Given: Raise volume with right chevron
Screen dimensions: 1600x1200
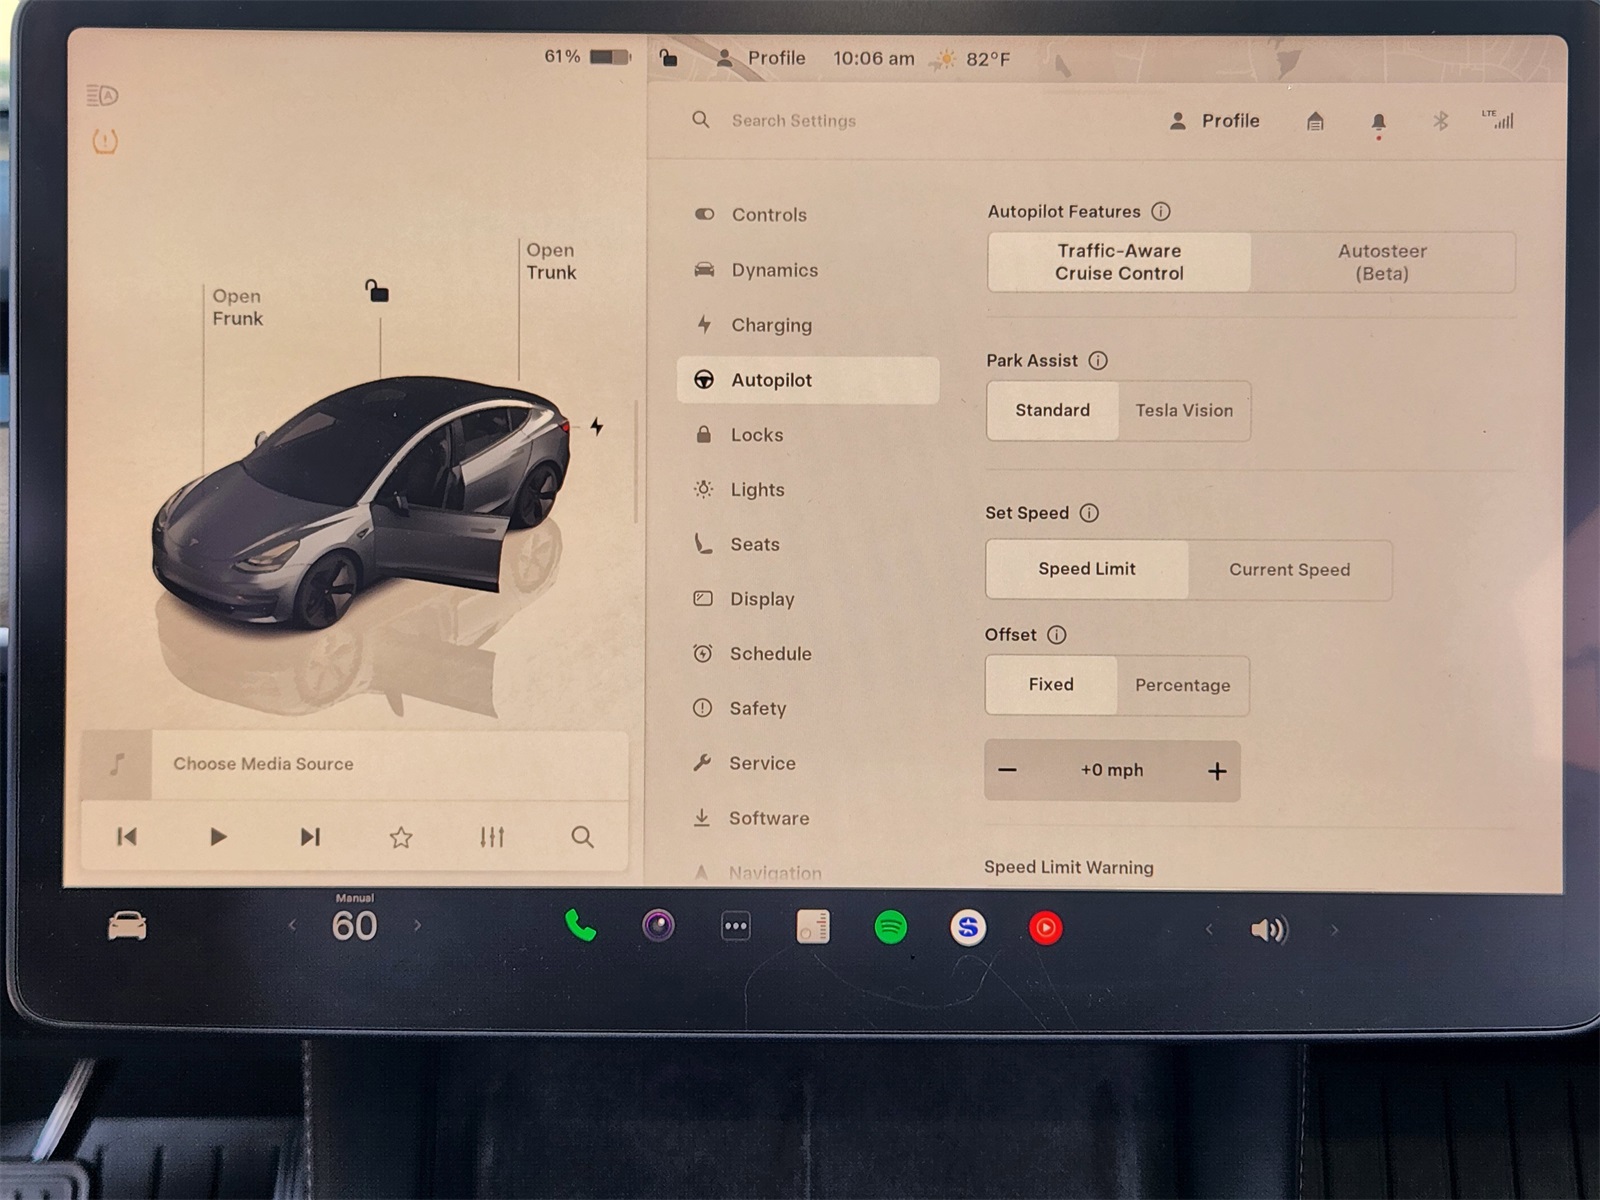Looking at the screenshot, I should [x=1334, y=930].
